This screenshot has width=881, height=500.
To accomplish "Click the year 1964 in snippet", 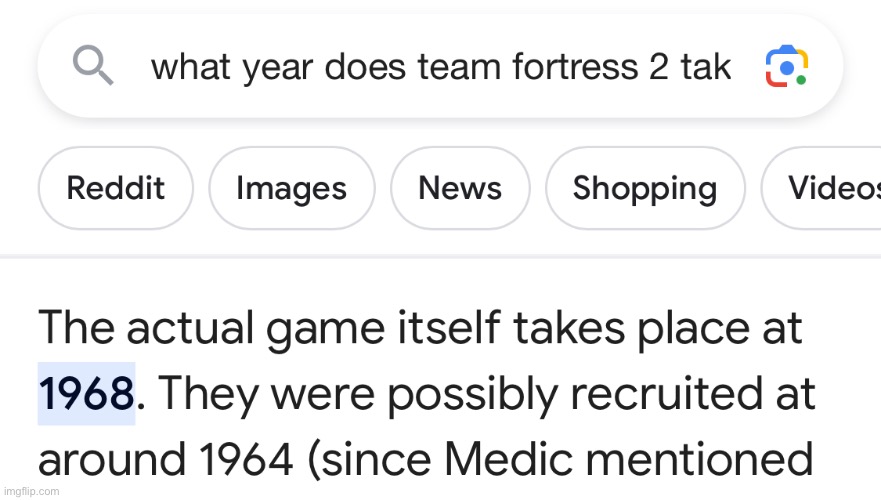I will point(246,460).
